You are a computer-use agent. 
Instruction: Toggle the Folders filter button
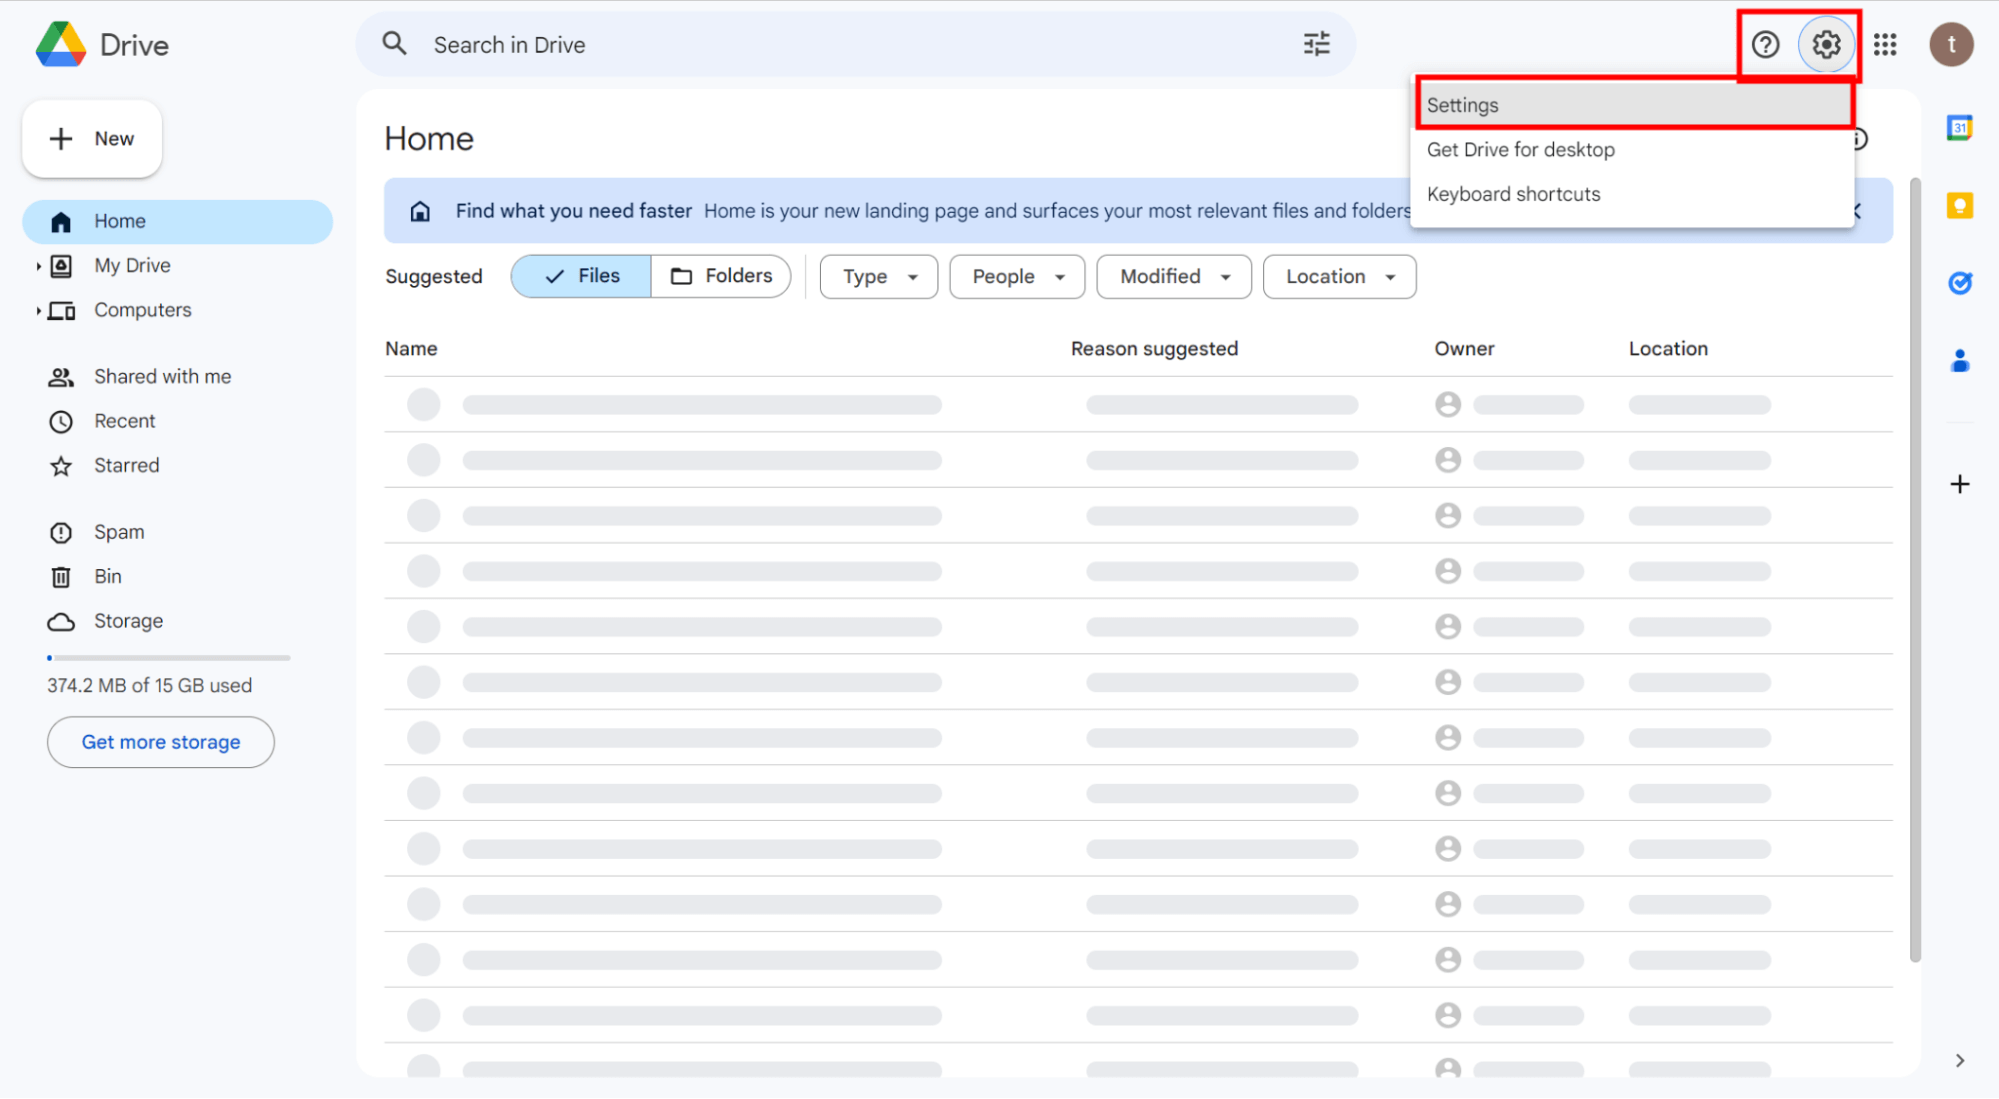pos(721,276)
